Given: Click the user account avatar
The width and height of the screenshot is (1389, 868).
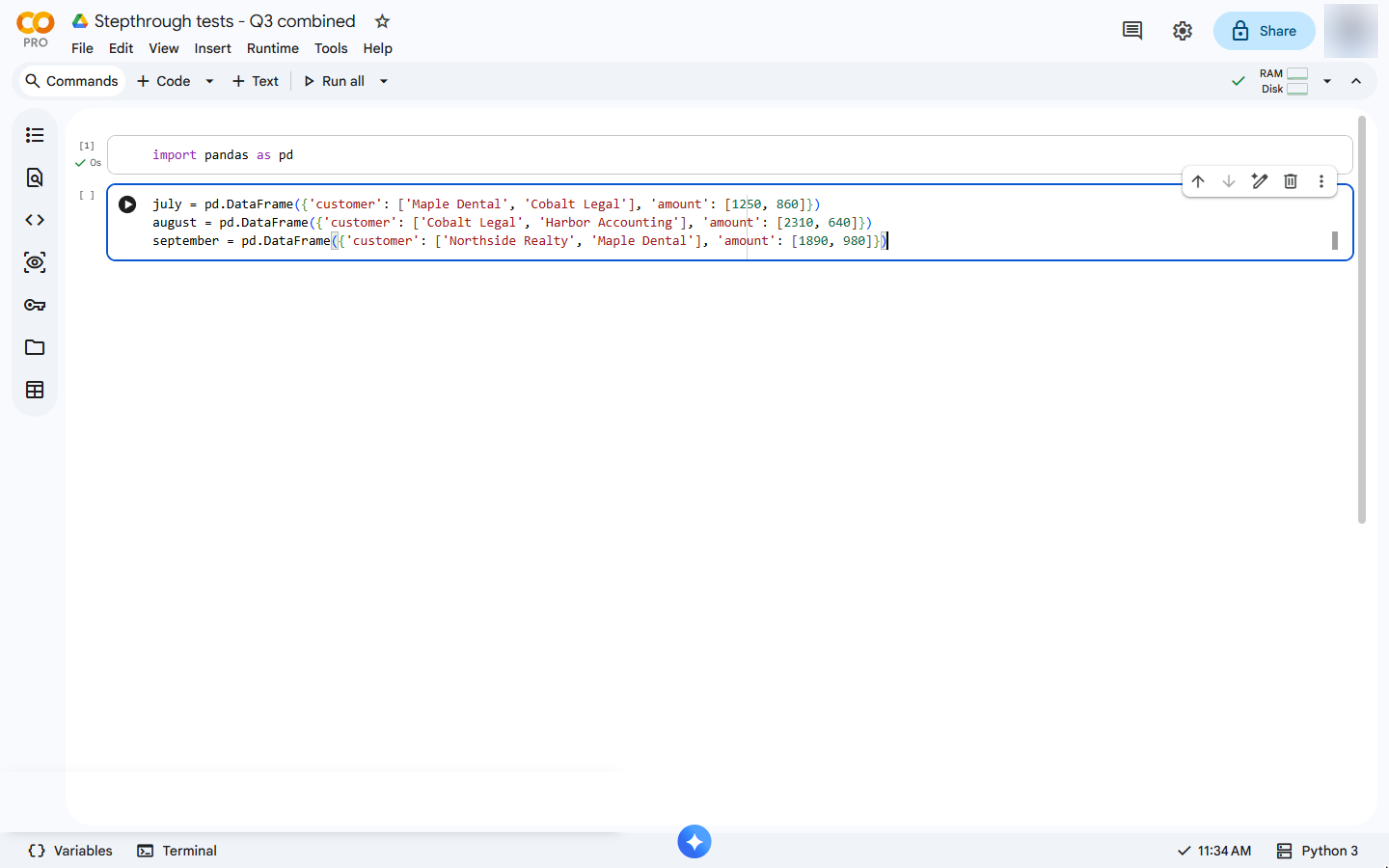Looking at the screenshot, I should [1350, 31].
